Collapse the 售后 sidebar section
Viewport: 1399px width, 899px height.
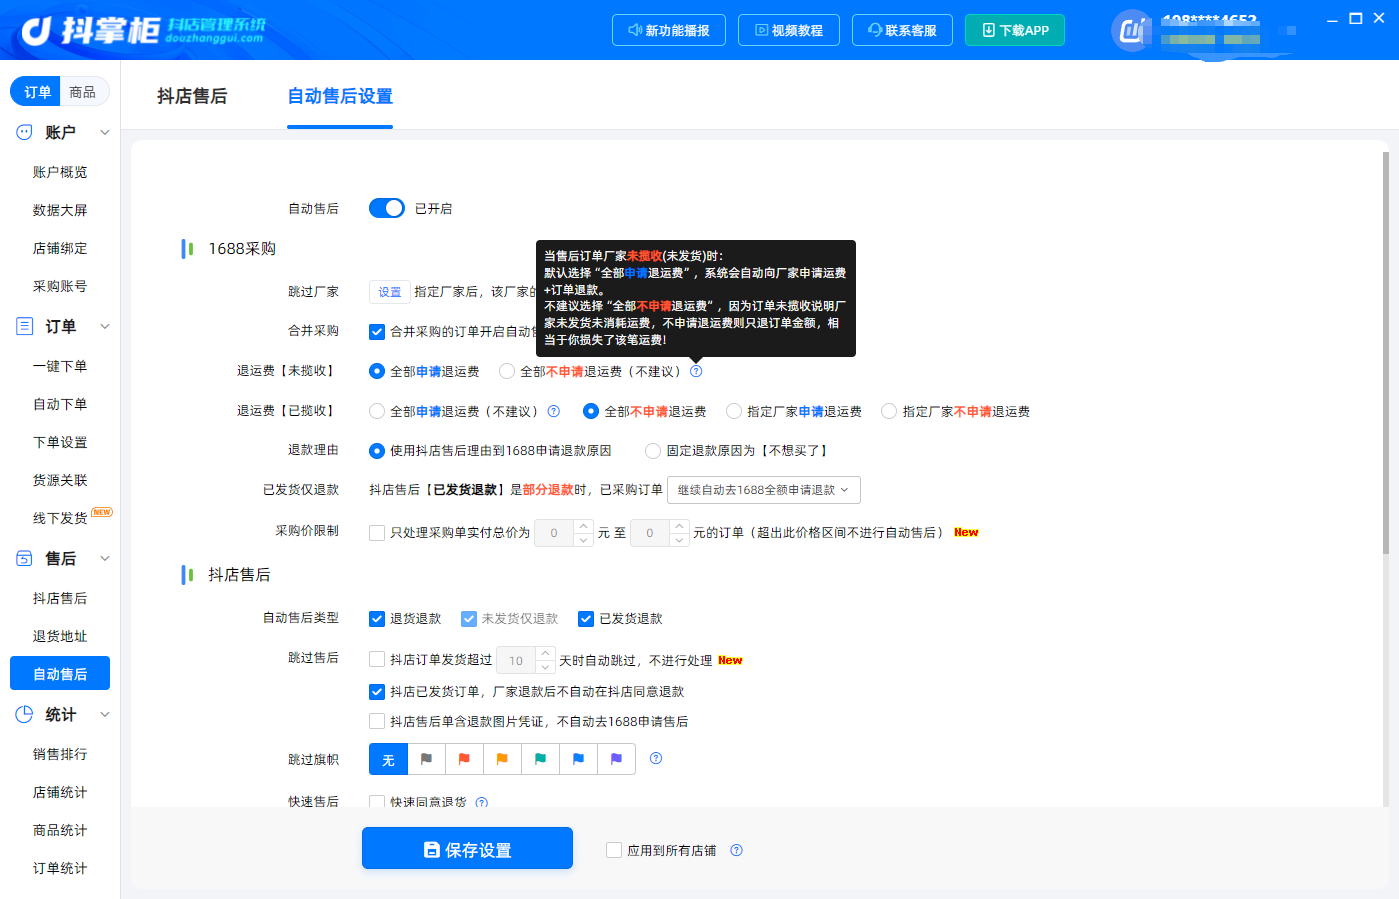pyautogui.click(x=105, y=558)
